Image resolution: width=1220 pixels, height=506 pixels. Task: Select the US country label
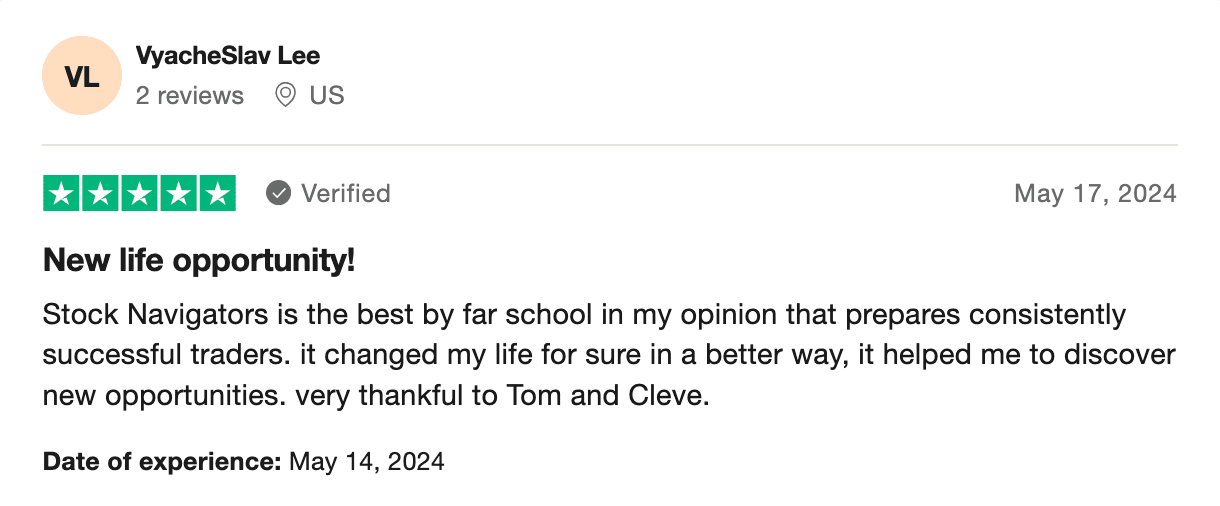[x=327, y=95]
